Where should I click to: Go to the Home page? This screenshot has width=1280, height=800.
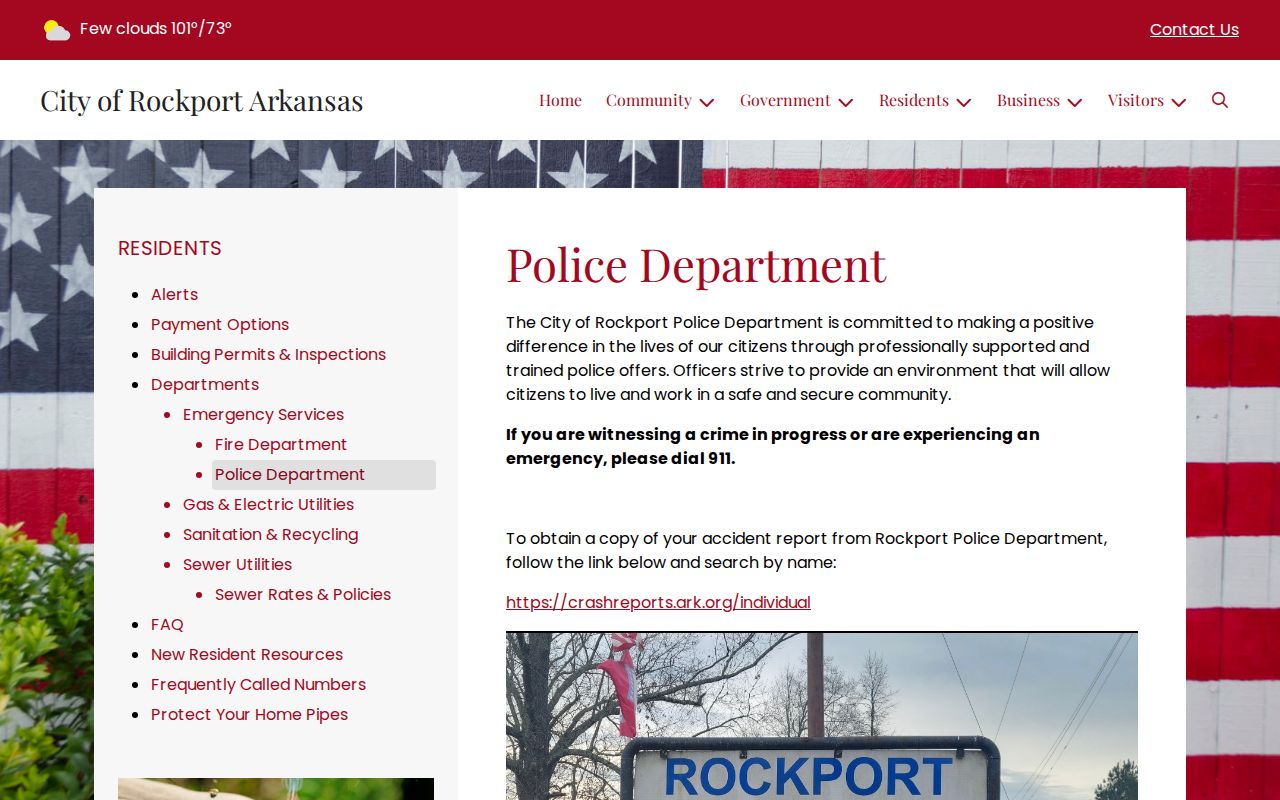(560, 100)
